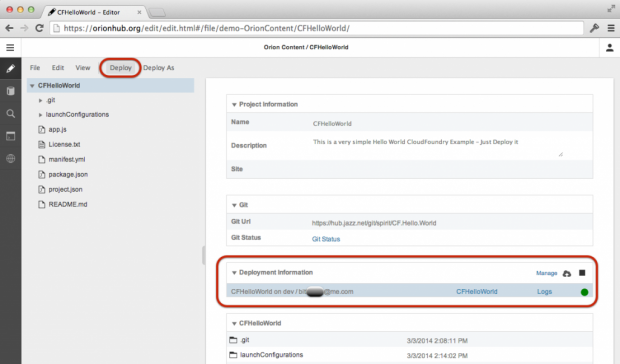Open the File menu
This screenshot has height=364, width=620.
[35, 68]
